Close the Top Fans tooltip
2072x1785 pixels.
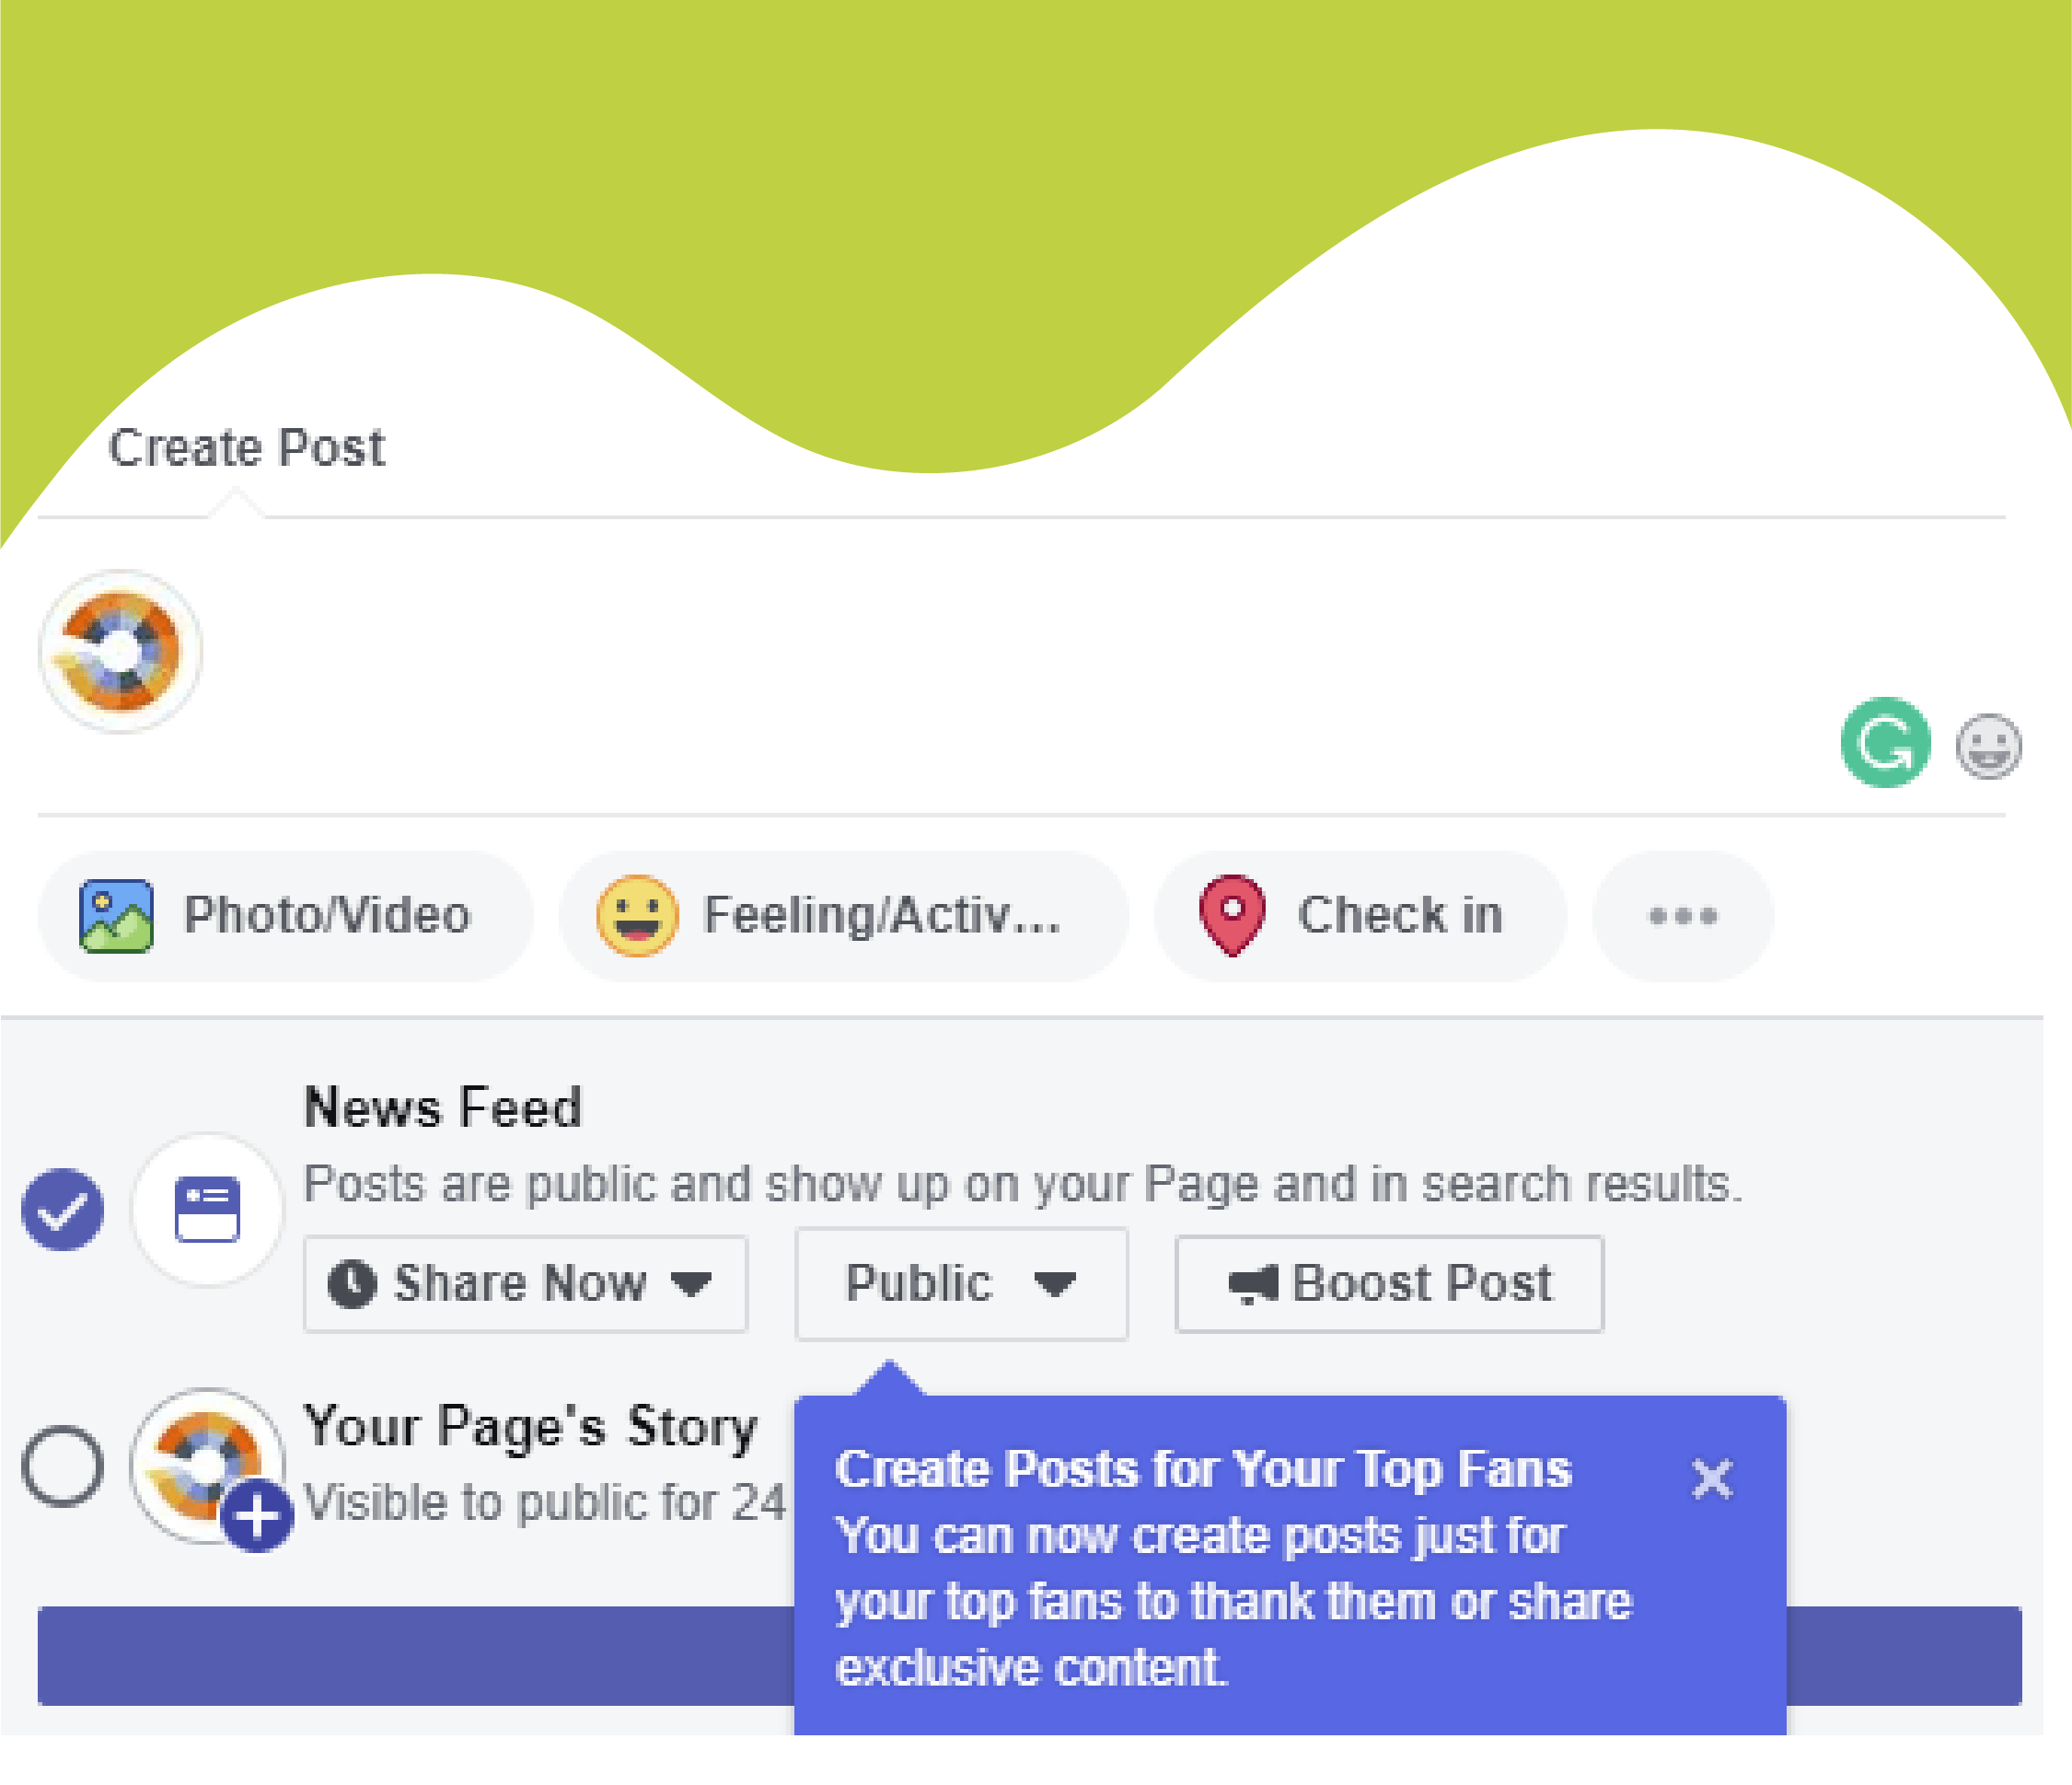point(1712,1479)
